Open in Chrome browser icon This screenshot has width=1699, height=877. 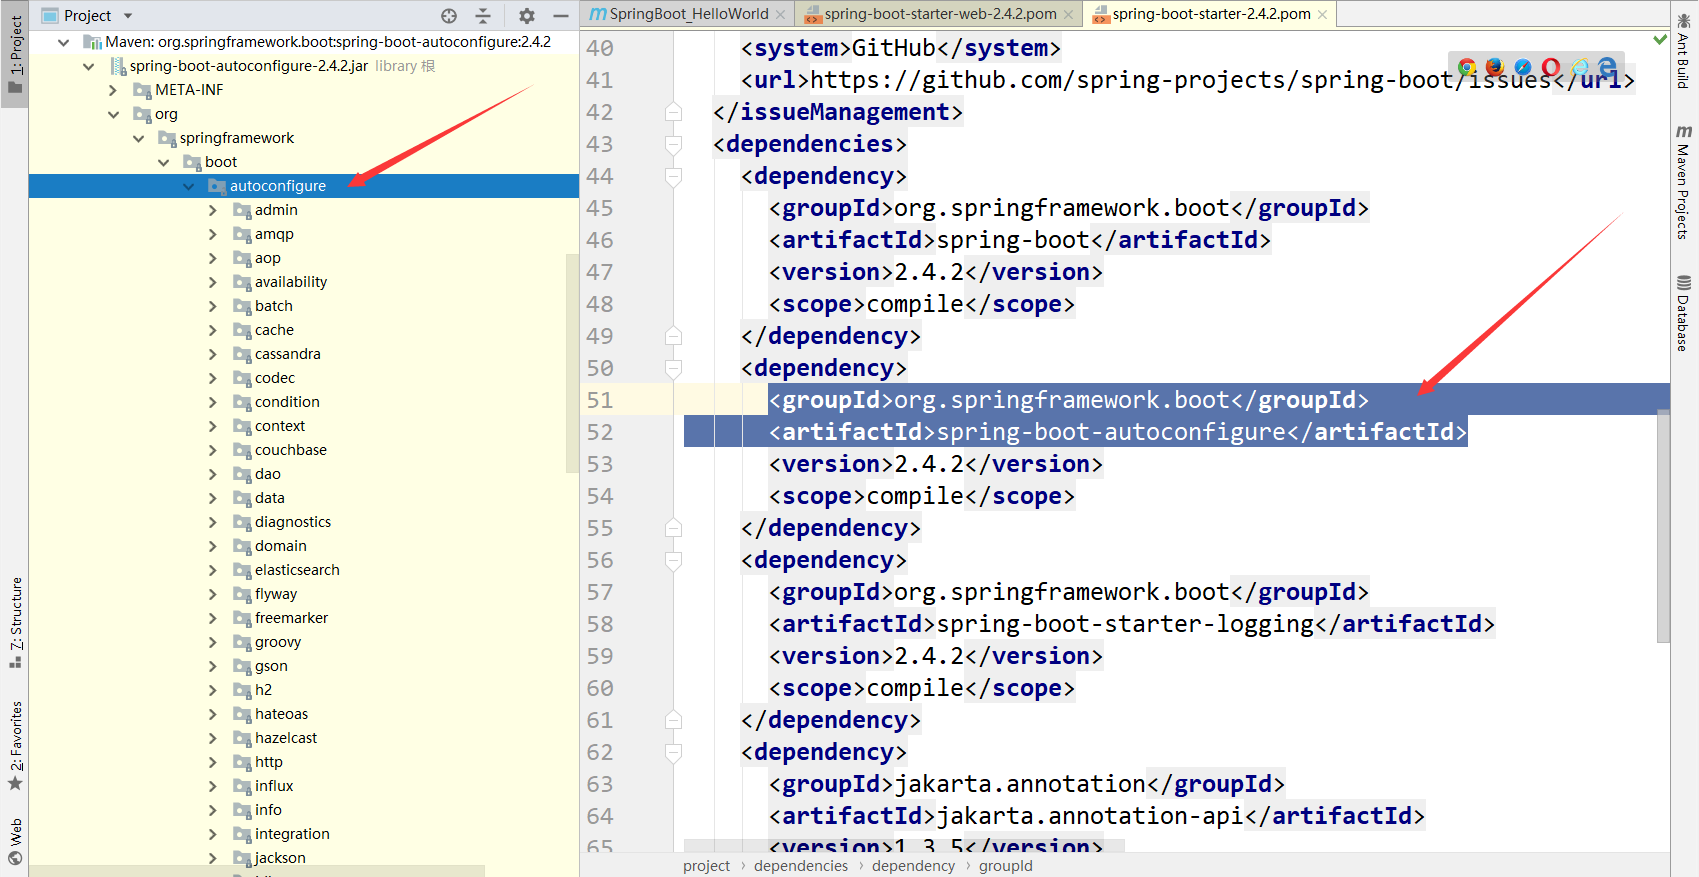(x=1467, y=67)
